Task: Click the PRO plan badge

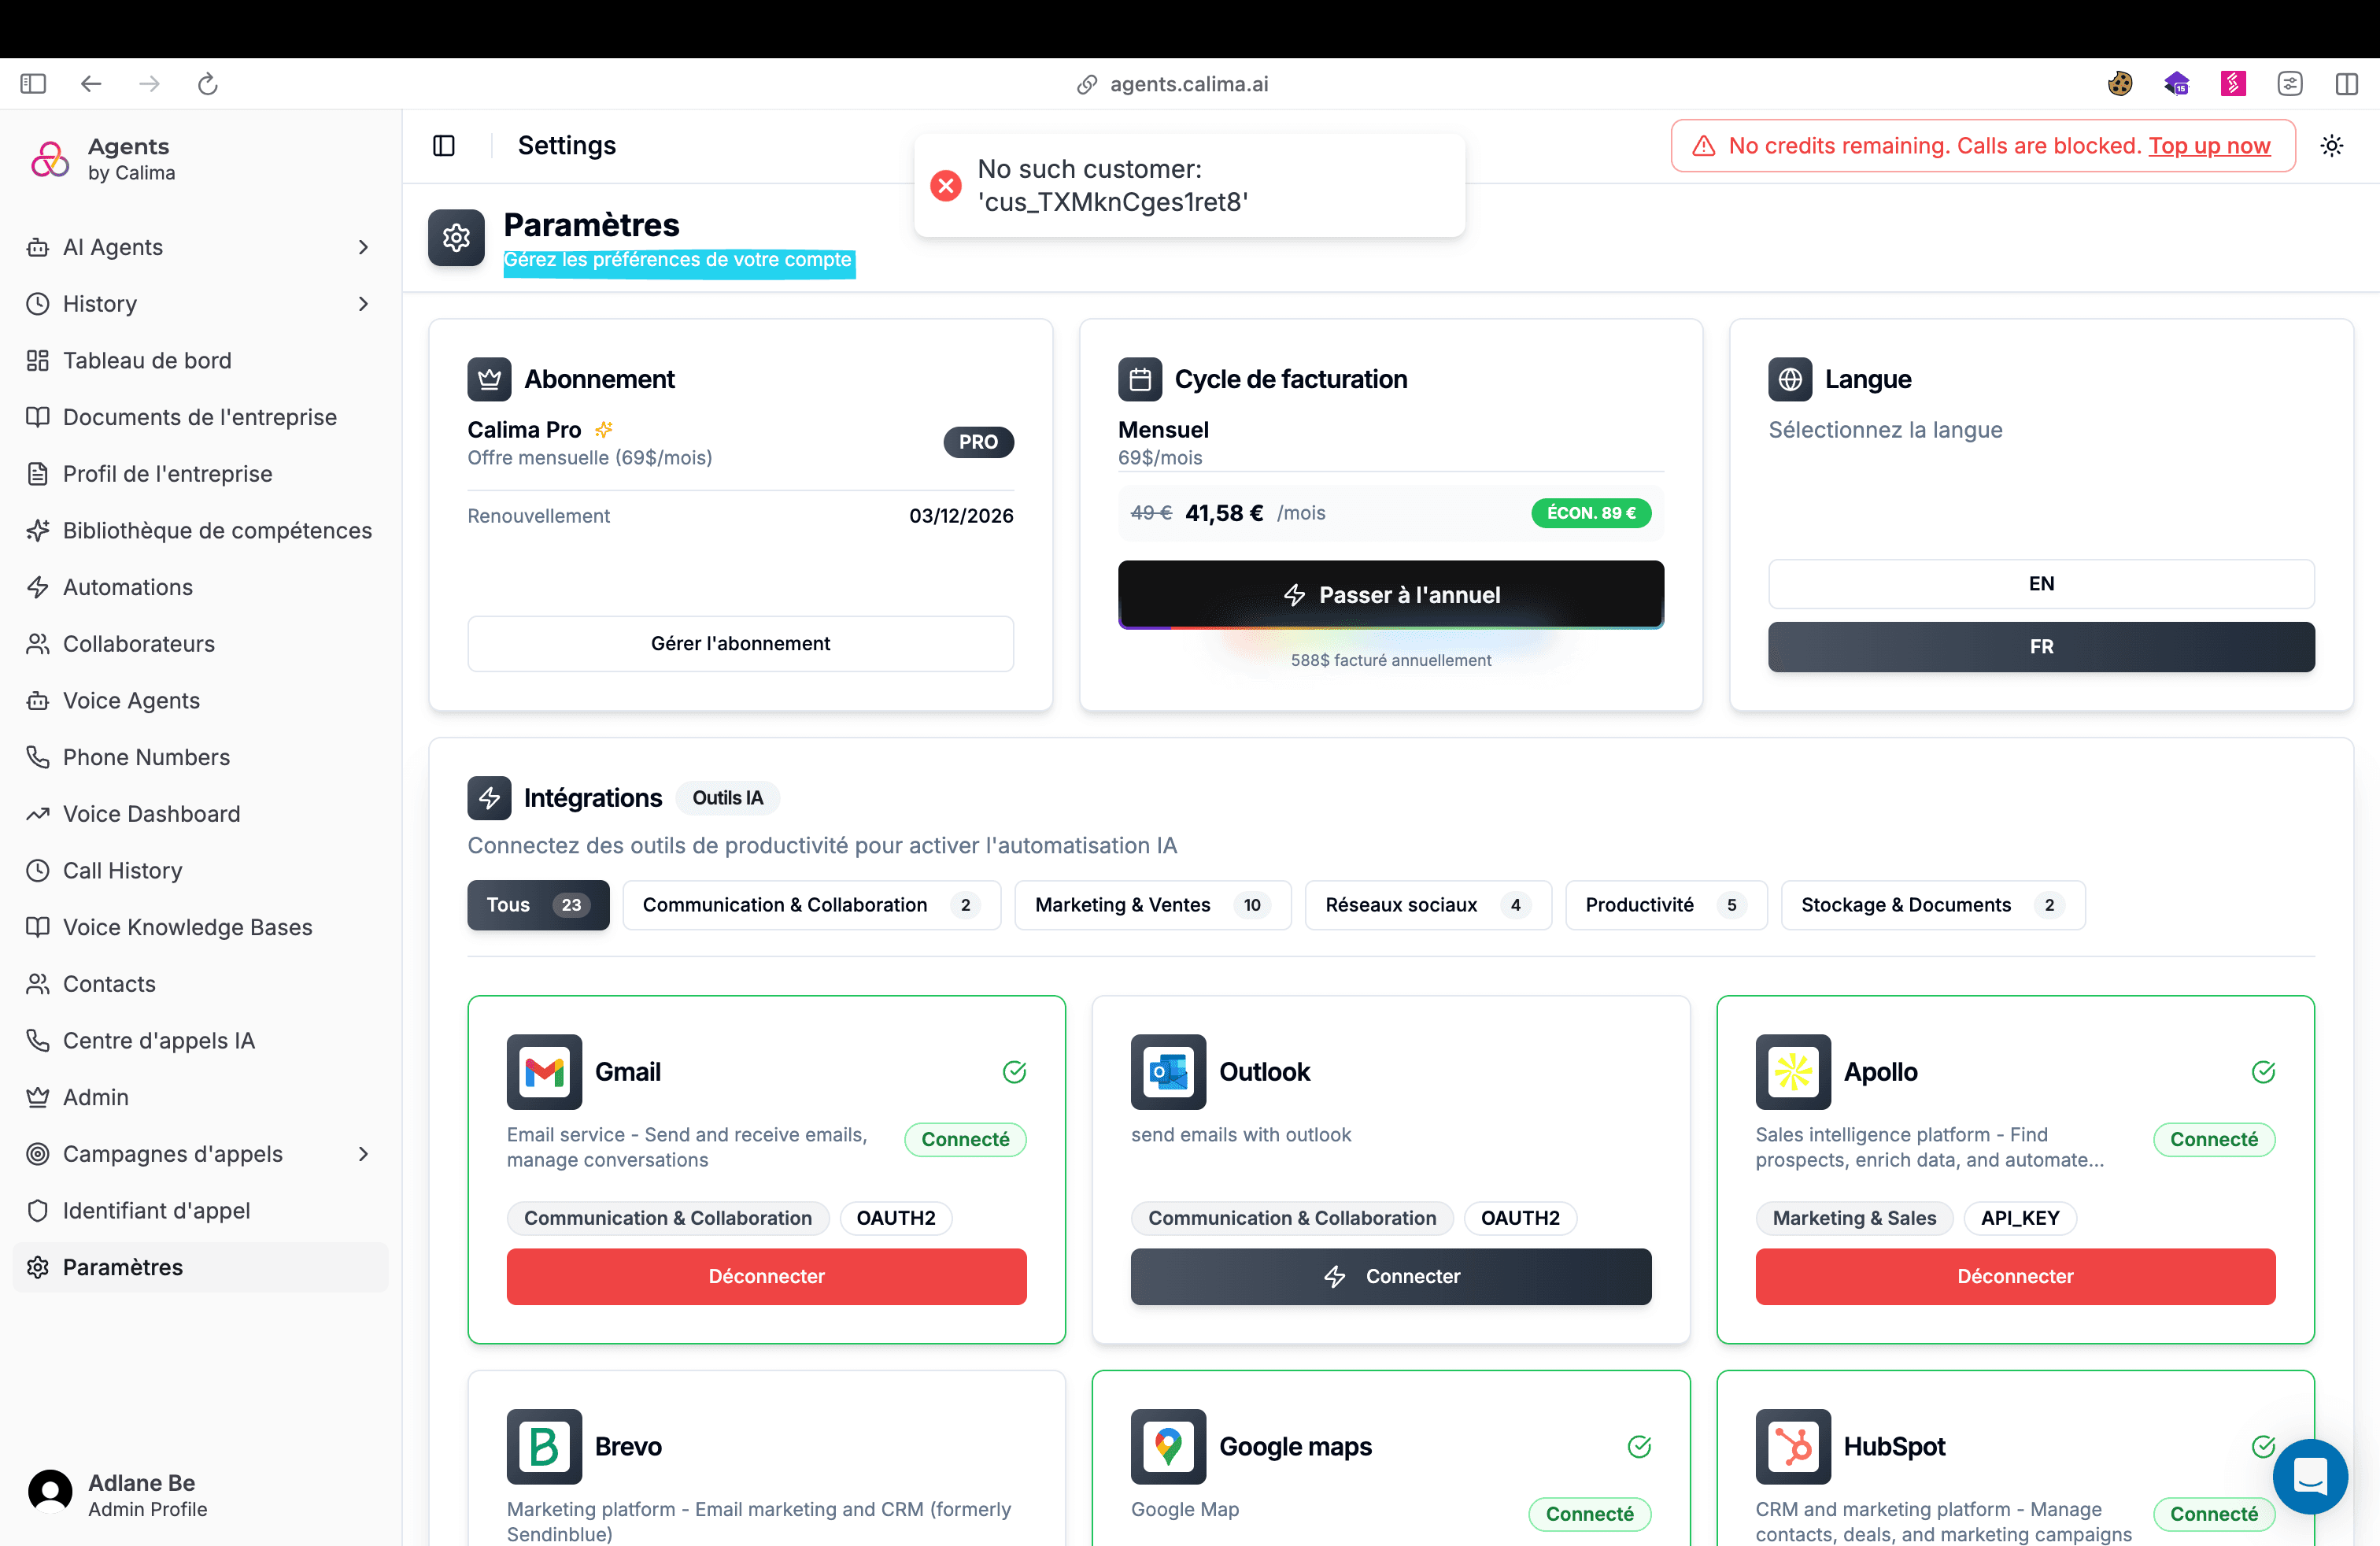Action: [x=978, y=442]
